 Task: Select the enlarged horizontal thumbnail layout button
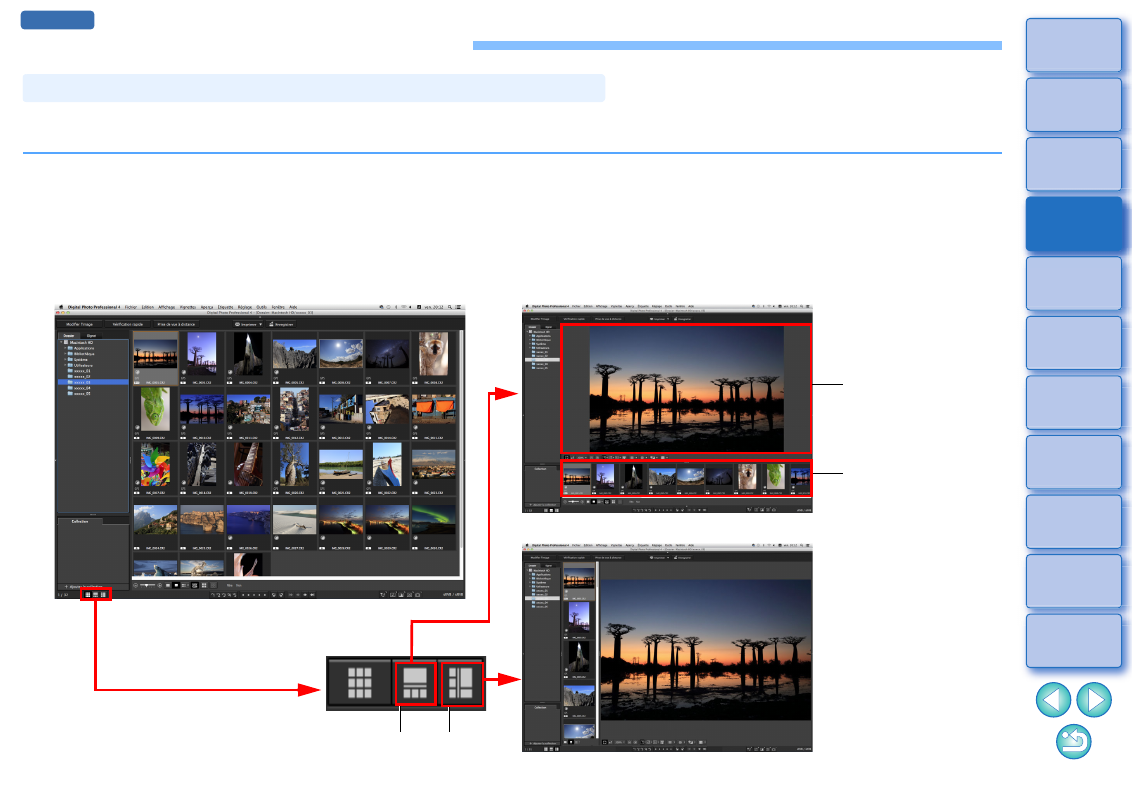(415, 683)
